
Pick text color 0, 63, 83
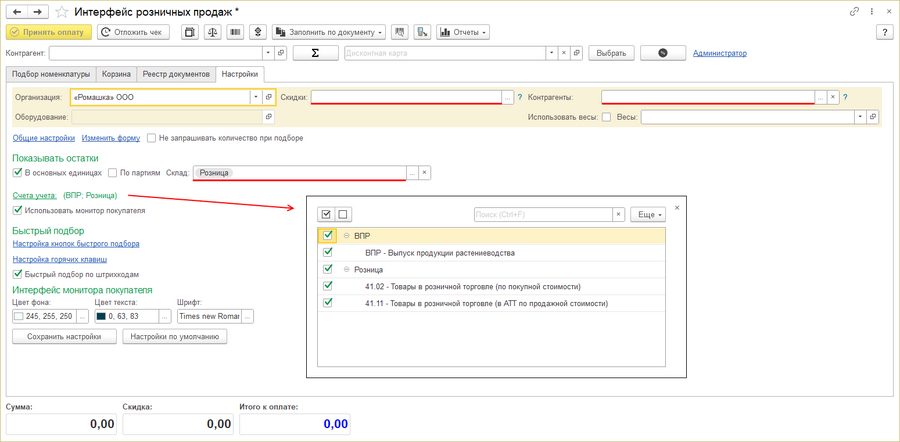[x=165, y=316]
